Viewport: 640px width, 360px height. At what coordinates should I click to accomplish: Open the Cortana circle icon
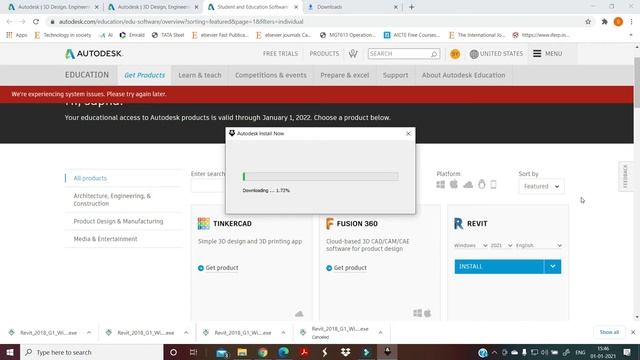173,352
